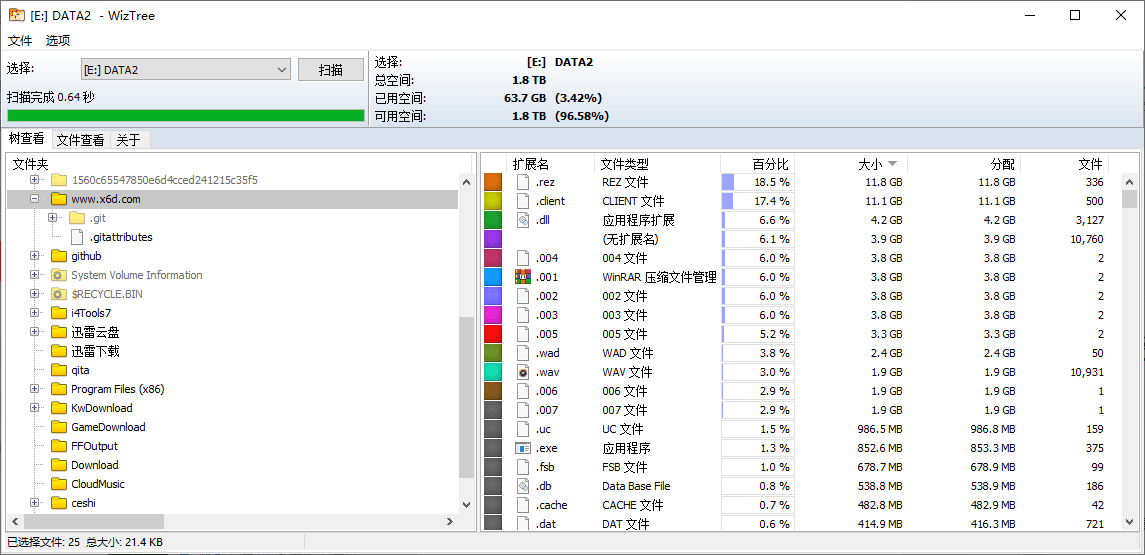Expand the github folder node

[35, 256]
